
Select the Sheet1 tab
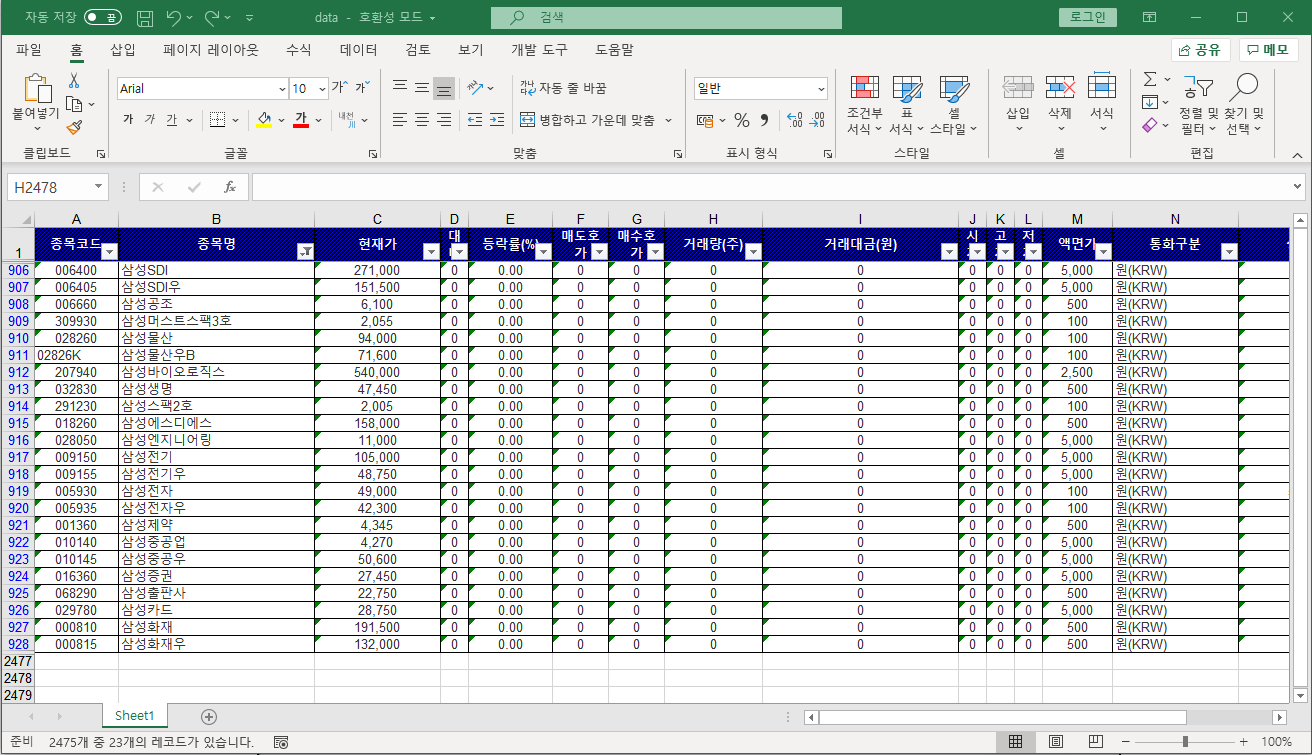point(134,716)
